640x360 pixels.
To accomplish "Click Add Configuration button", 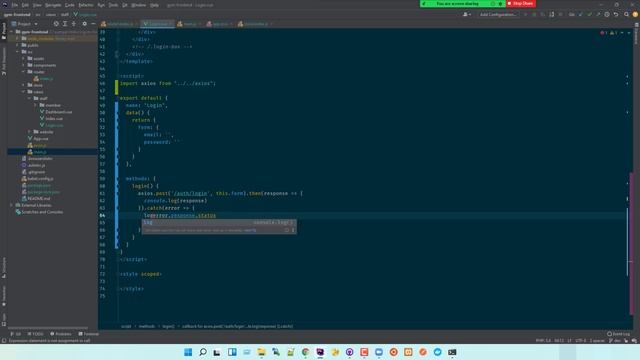I will 498,14.
